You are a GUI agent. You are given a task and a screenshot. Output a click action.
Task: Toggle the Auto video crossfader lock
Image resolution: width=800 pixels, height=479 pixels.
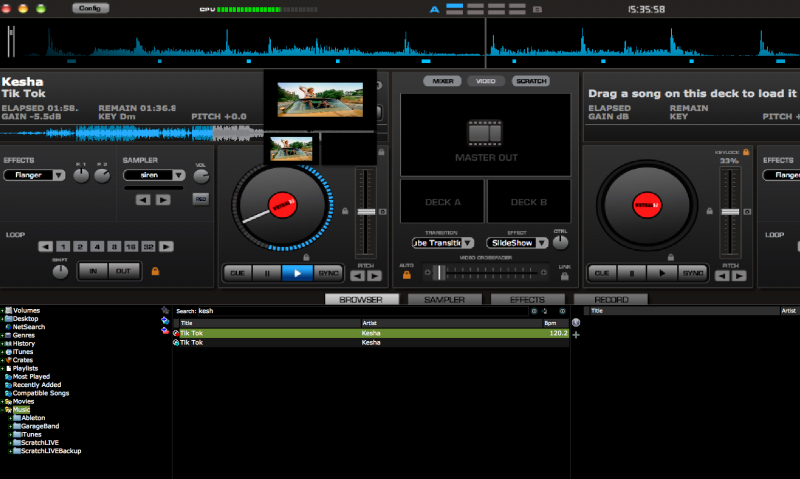coord(407,273)
